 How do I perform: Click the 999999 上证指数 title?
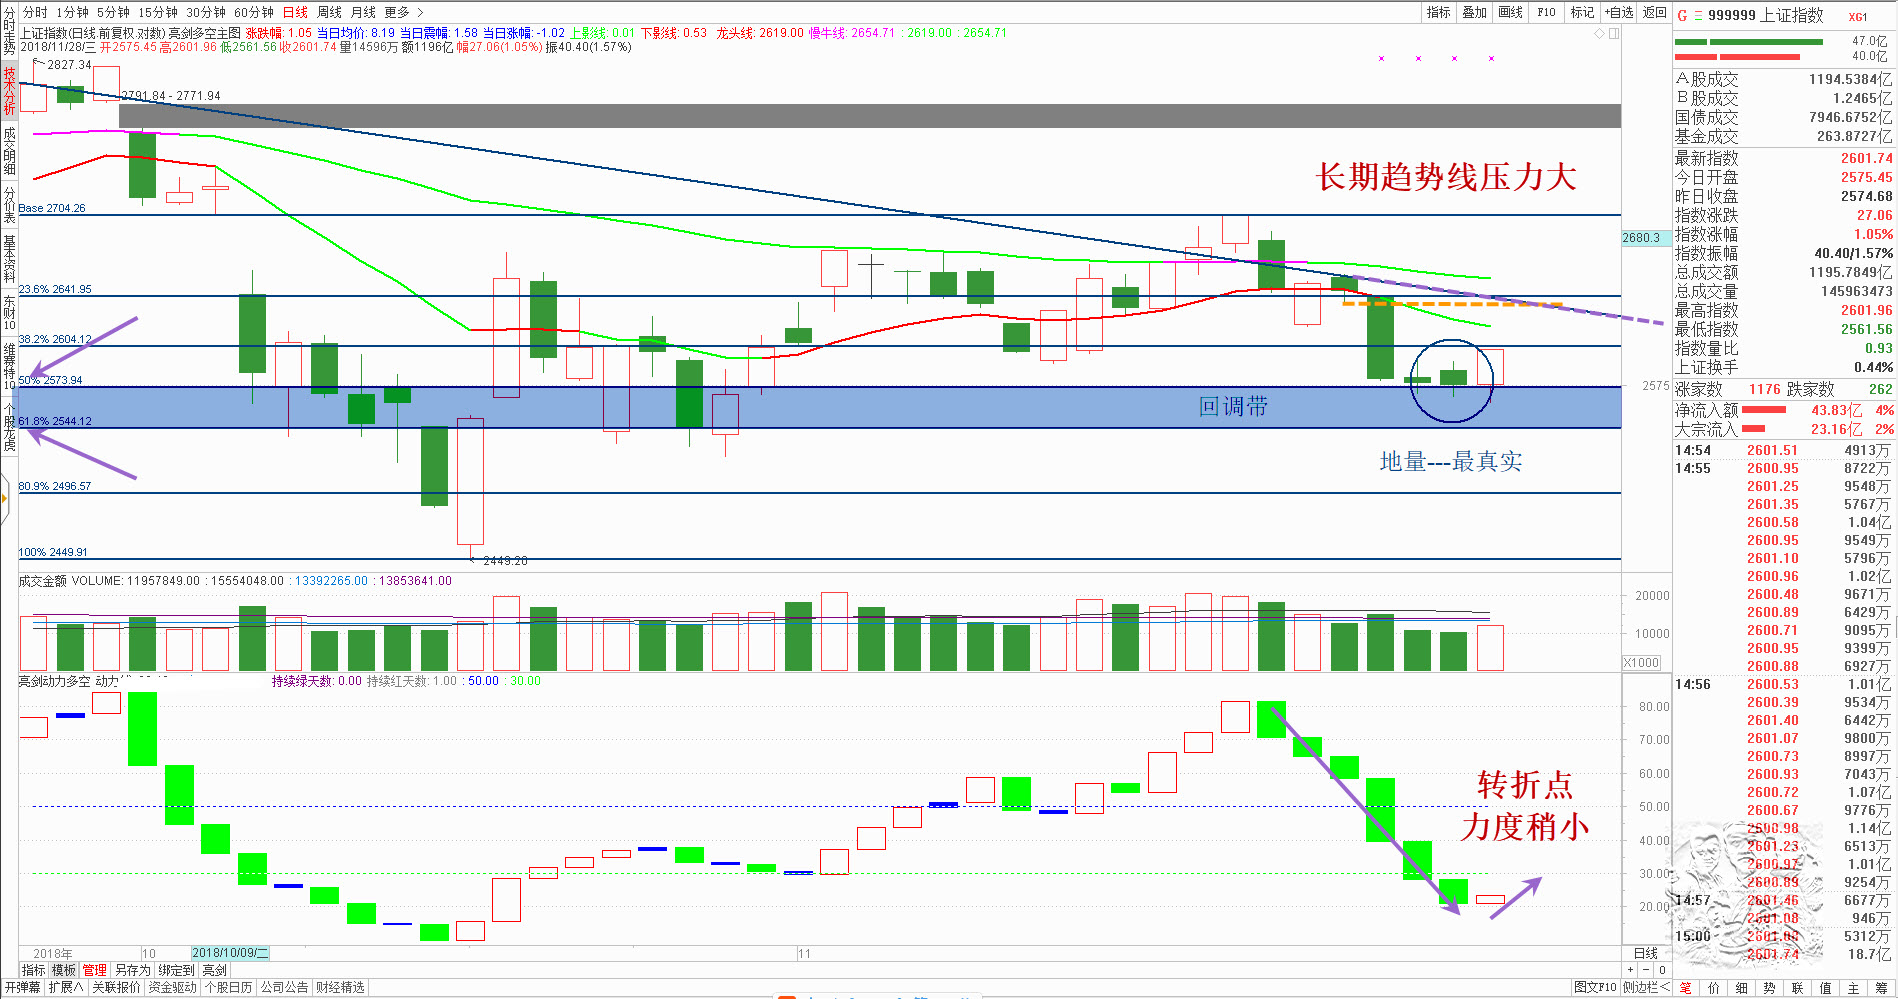pyautogui.click(x=1765, y=15)
